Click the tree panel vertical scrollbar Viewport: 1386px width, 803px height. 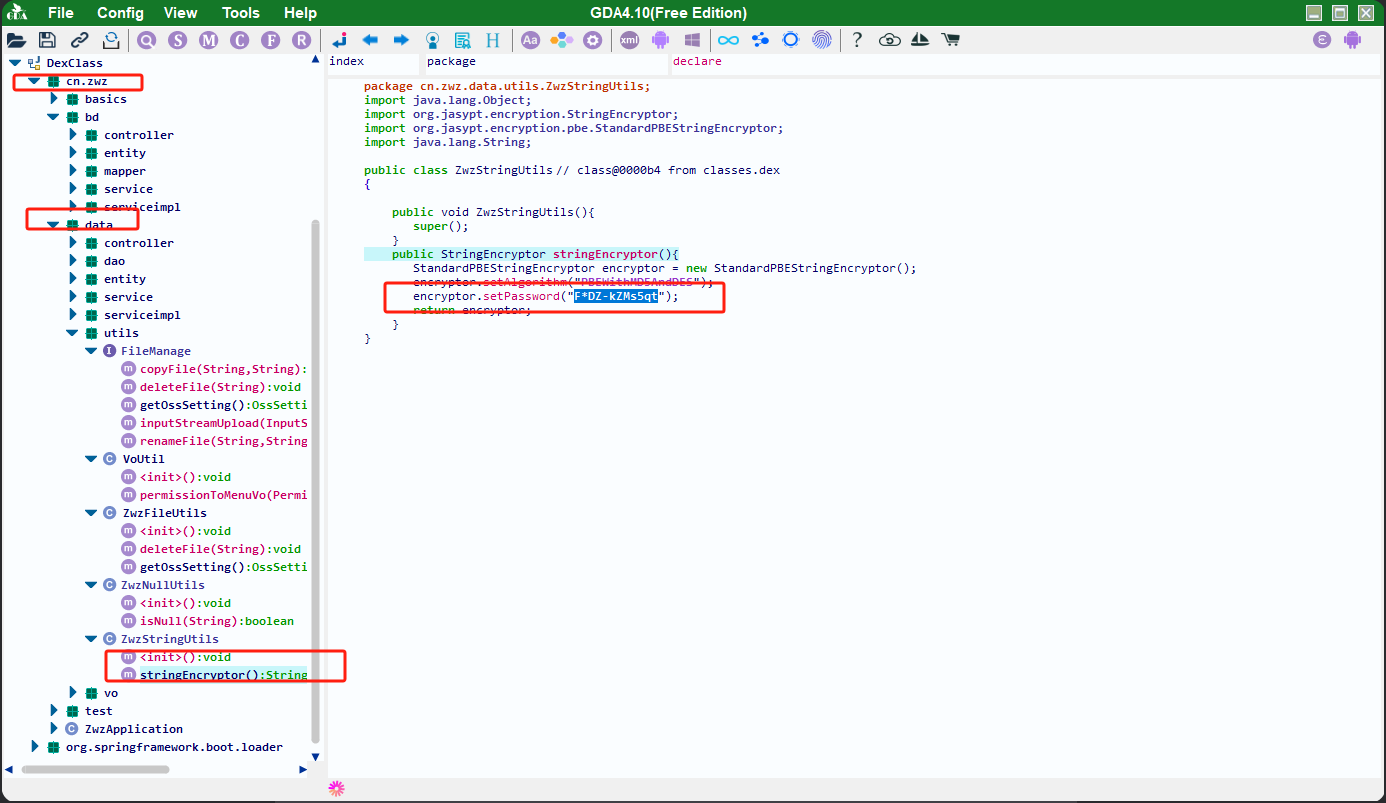click(316, 480)
